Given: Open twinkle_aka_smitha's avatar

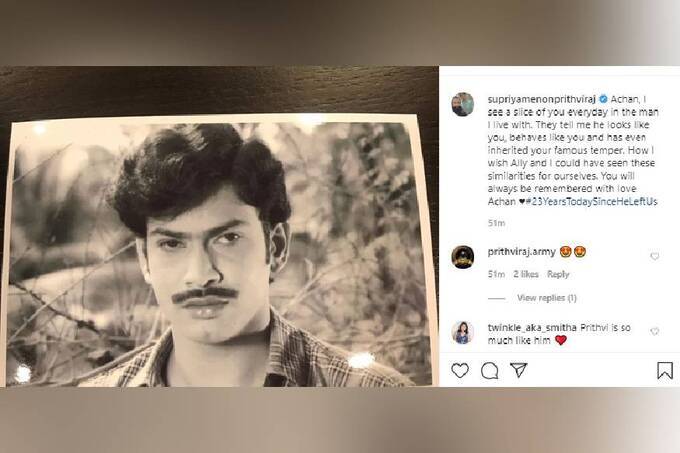Looking at the screenshot, I should (462, 332).
